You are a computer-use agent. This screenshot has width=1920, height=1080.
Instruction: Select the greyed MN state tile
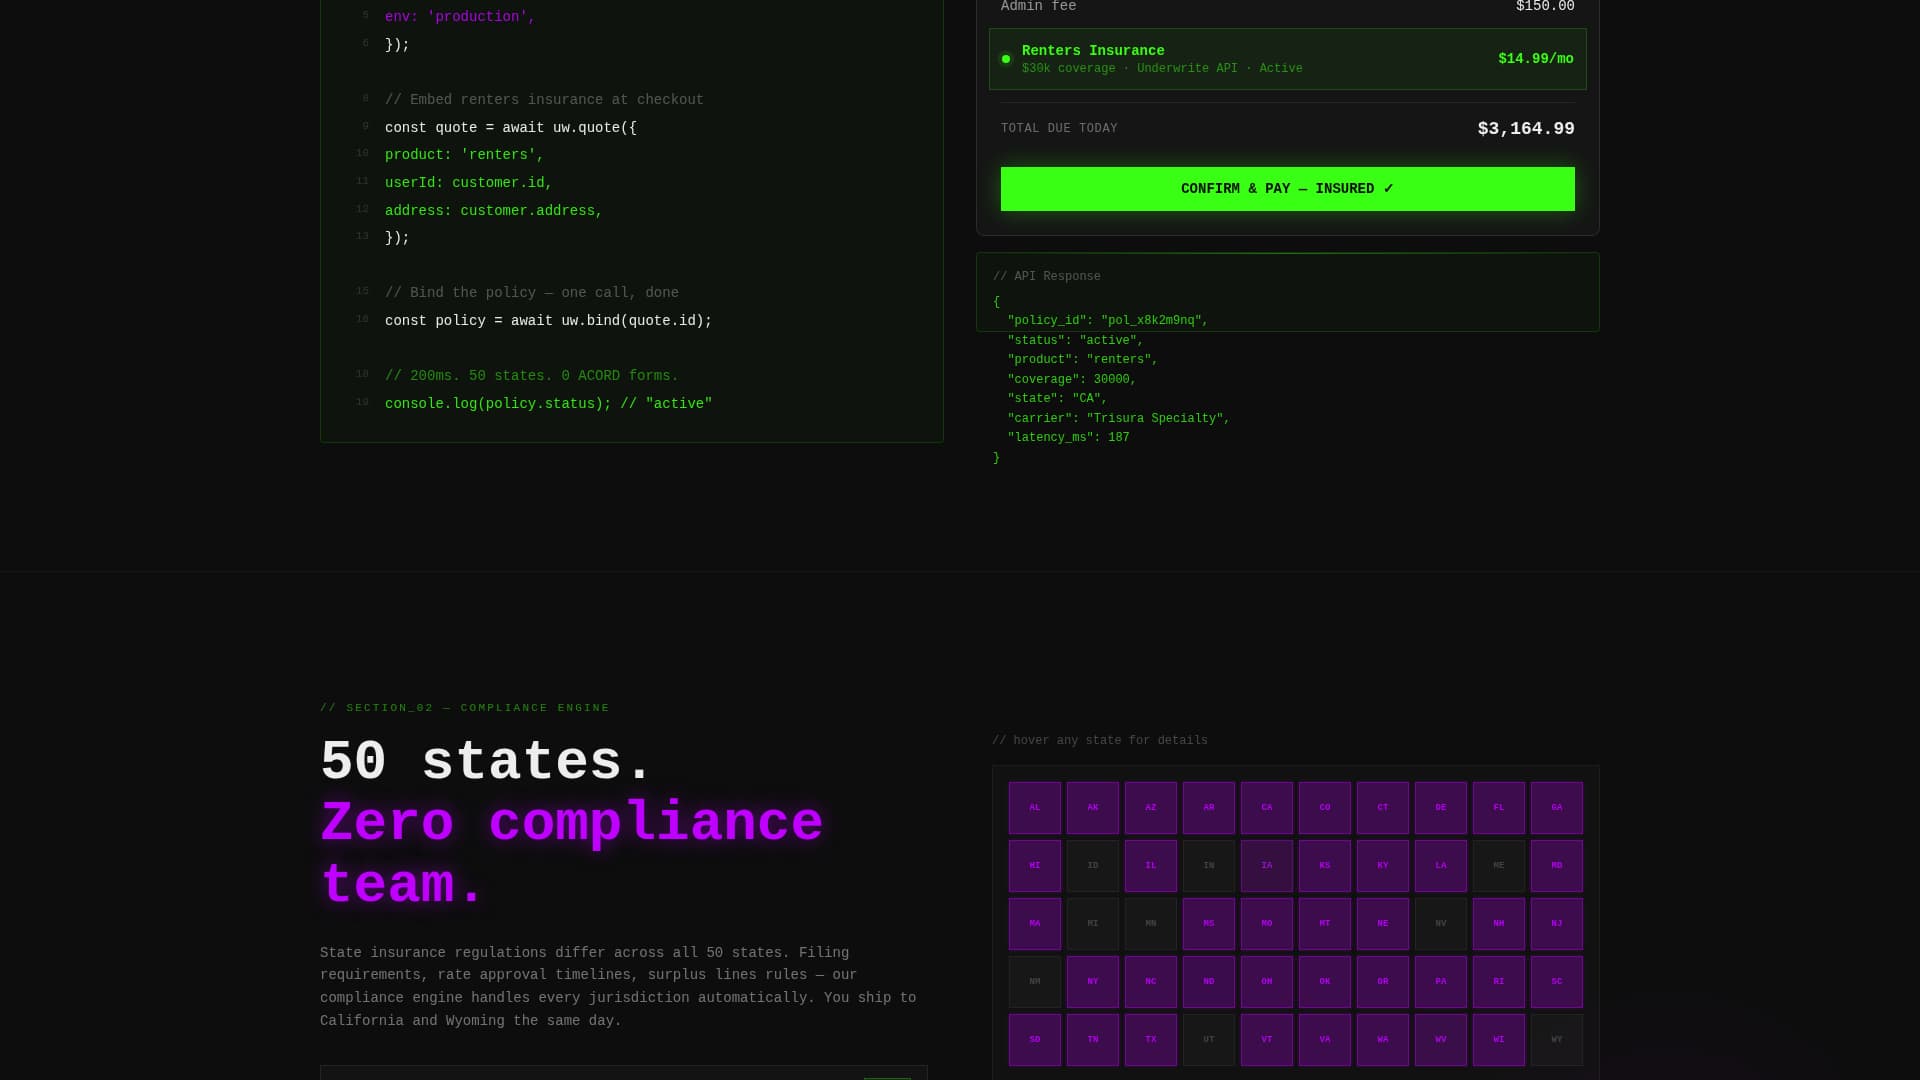[x=1151, y=924]
